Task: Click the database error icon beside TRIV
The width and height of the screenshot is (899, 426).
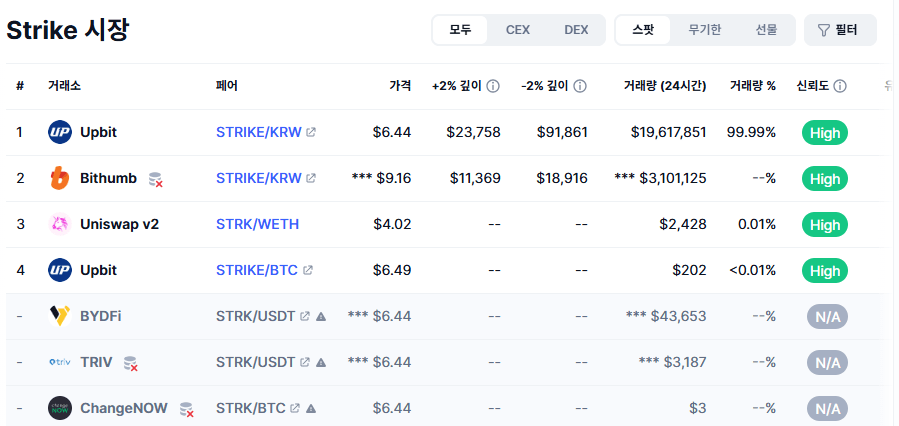Action: 131,363
